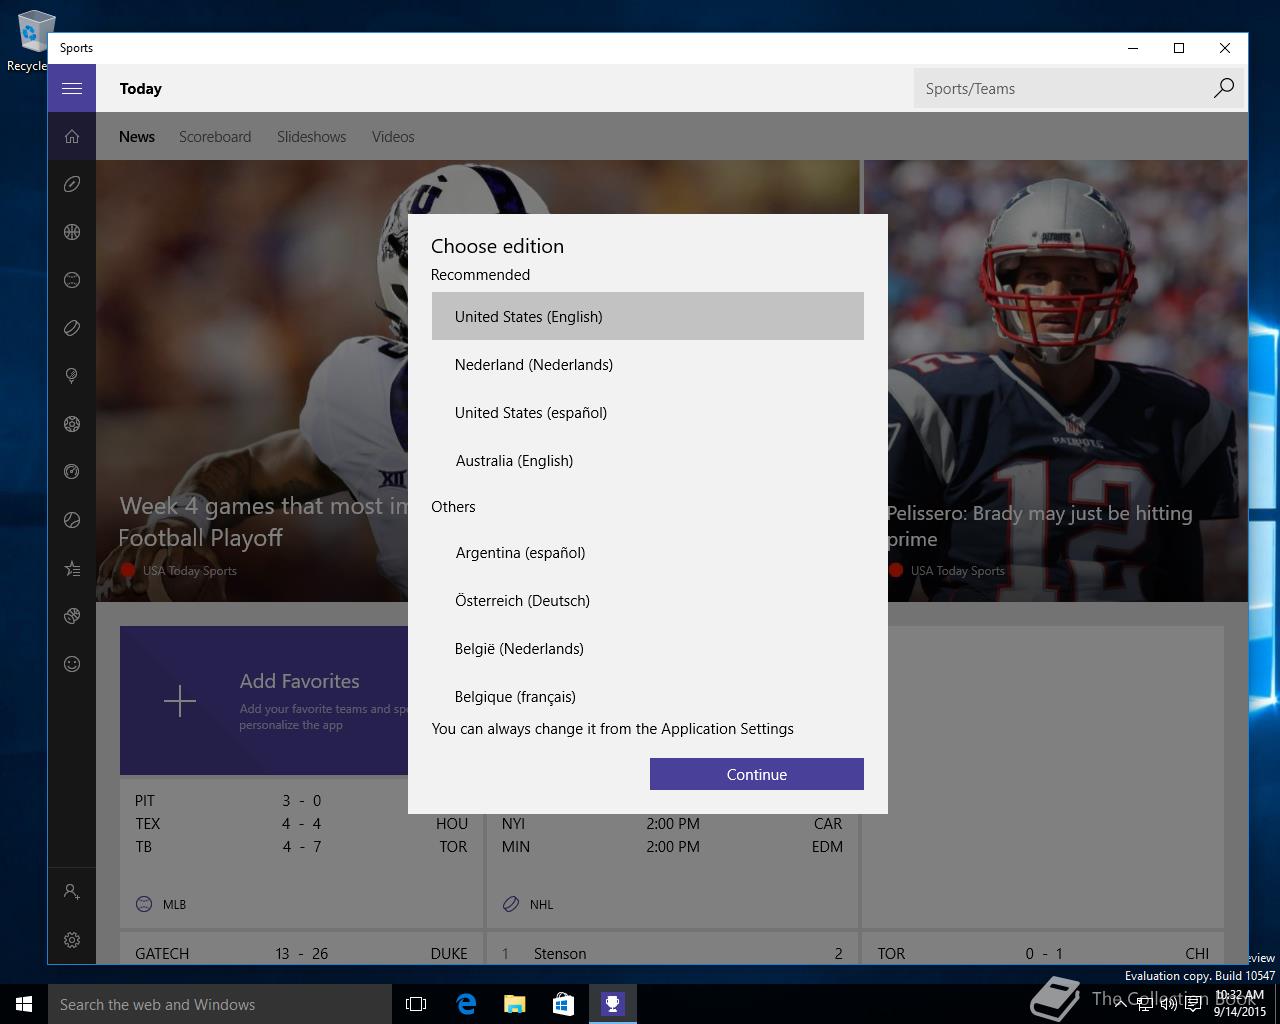Click the NYI 2:00 PM CAR game row
1280x1024 pixels.
(672, 823)
